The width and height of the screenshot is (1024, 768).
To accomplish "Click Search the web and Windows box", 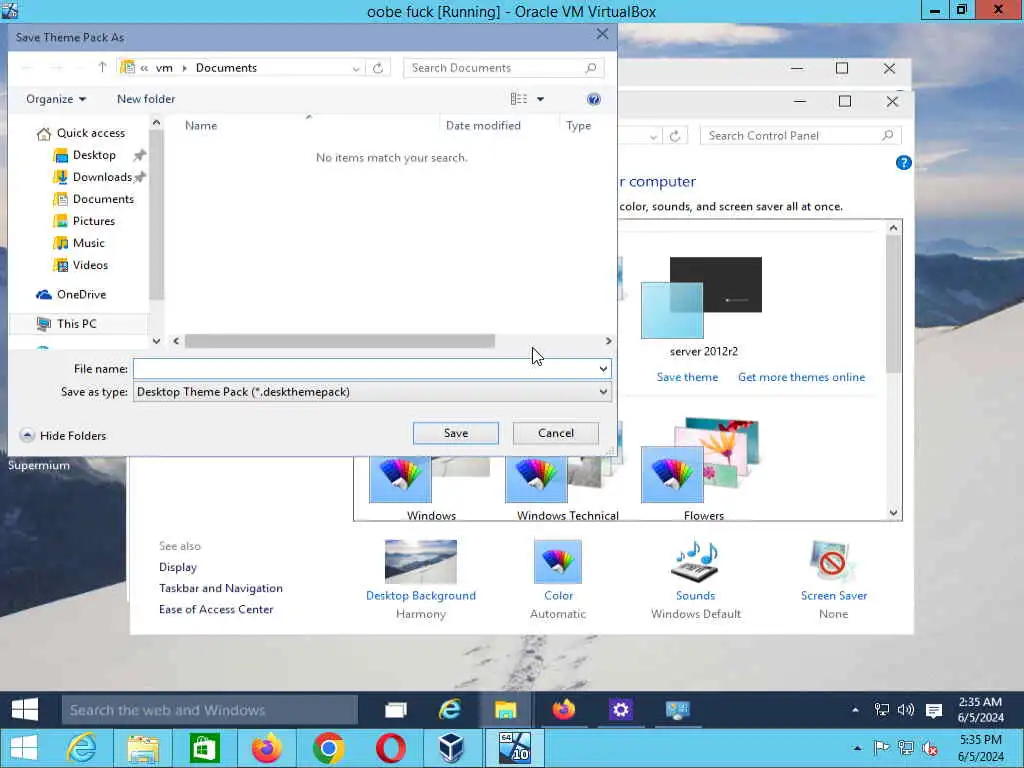I will (210, 710).
